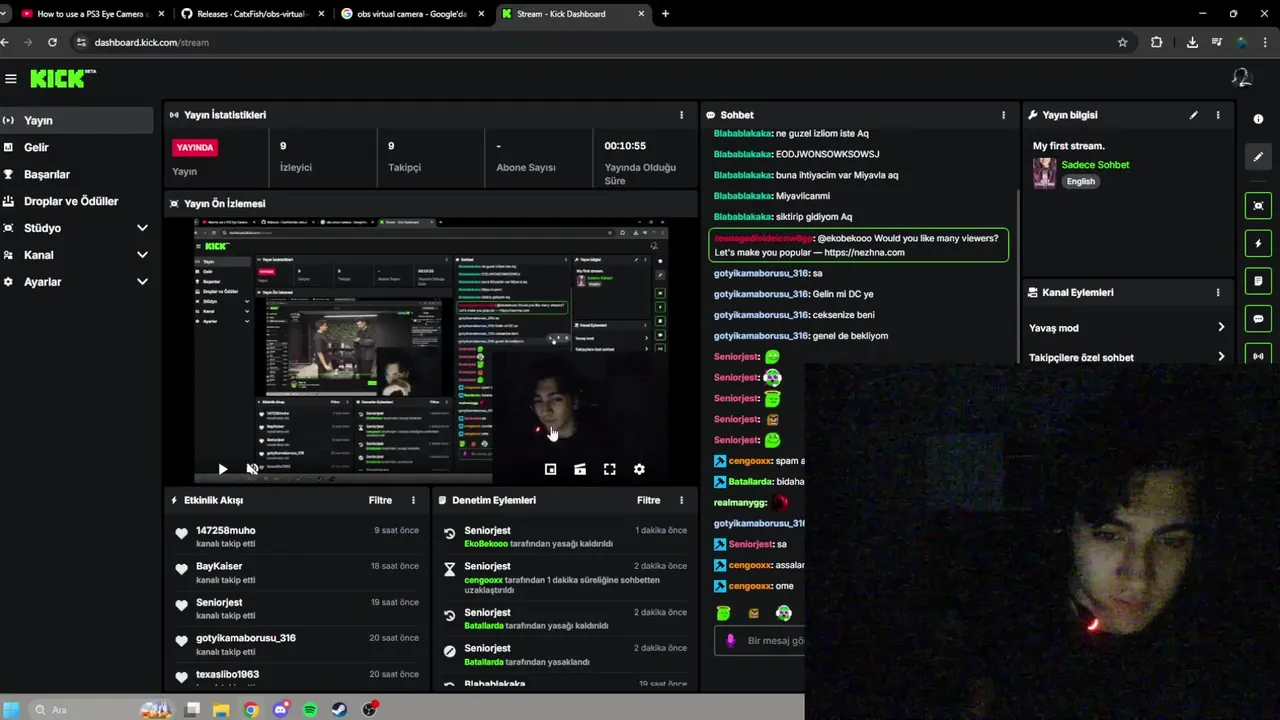Toggle the chat bubble widget icon
The width and height of the screenshot is (1280, 720).
coord(1258,319)
